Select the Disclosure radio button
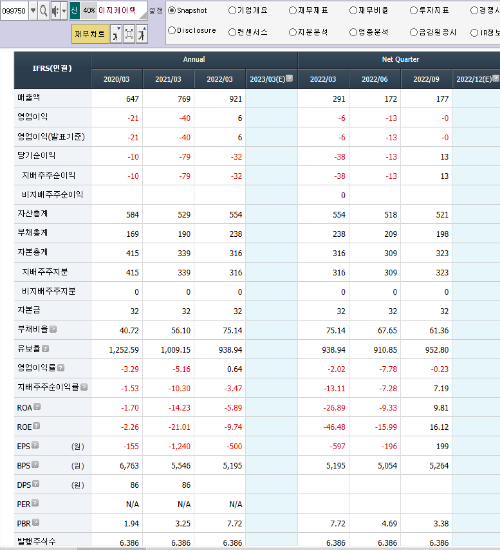The image size is (500, 550). [172, 31]
